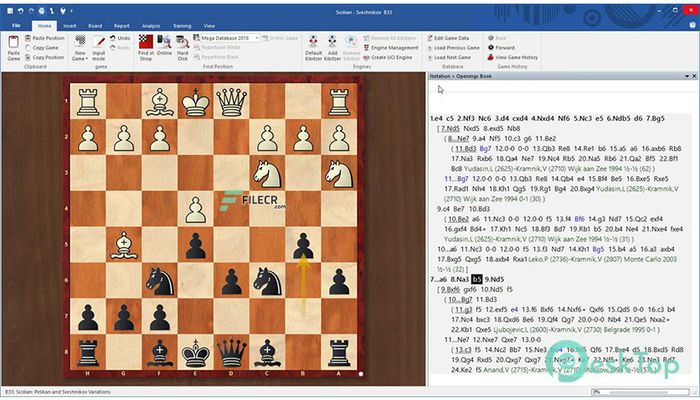The image size is (700, 400).
Task: Click Load Previous Game
Action: [x=453, y=48]
